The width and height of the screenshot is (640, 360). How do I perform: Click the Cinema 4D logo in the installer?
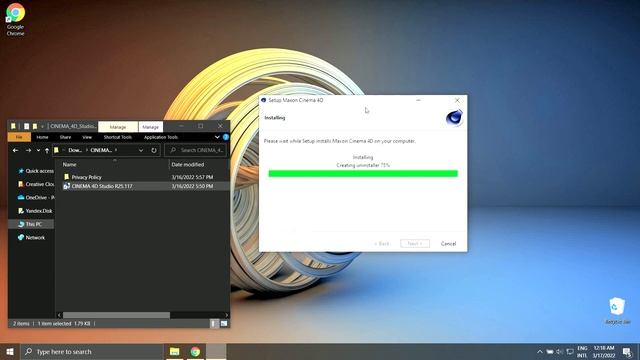[454, 118]
